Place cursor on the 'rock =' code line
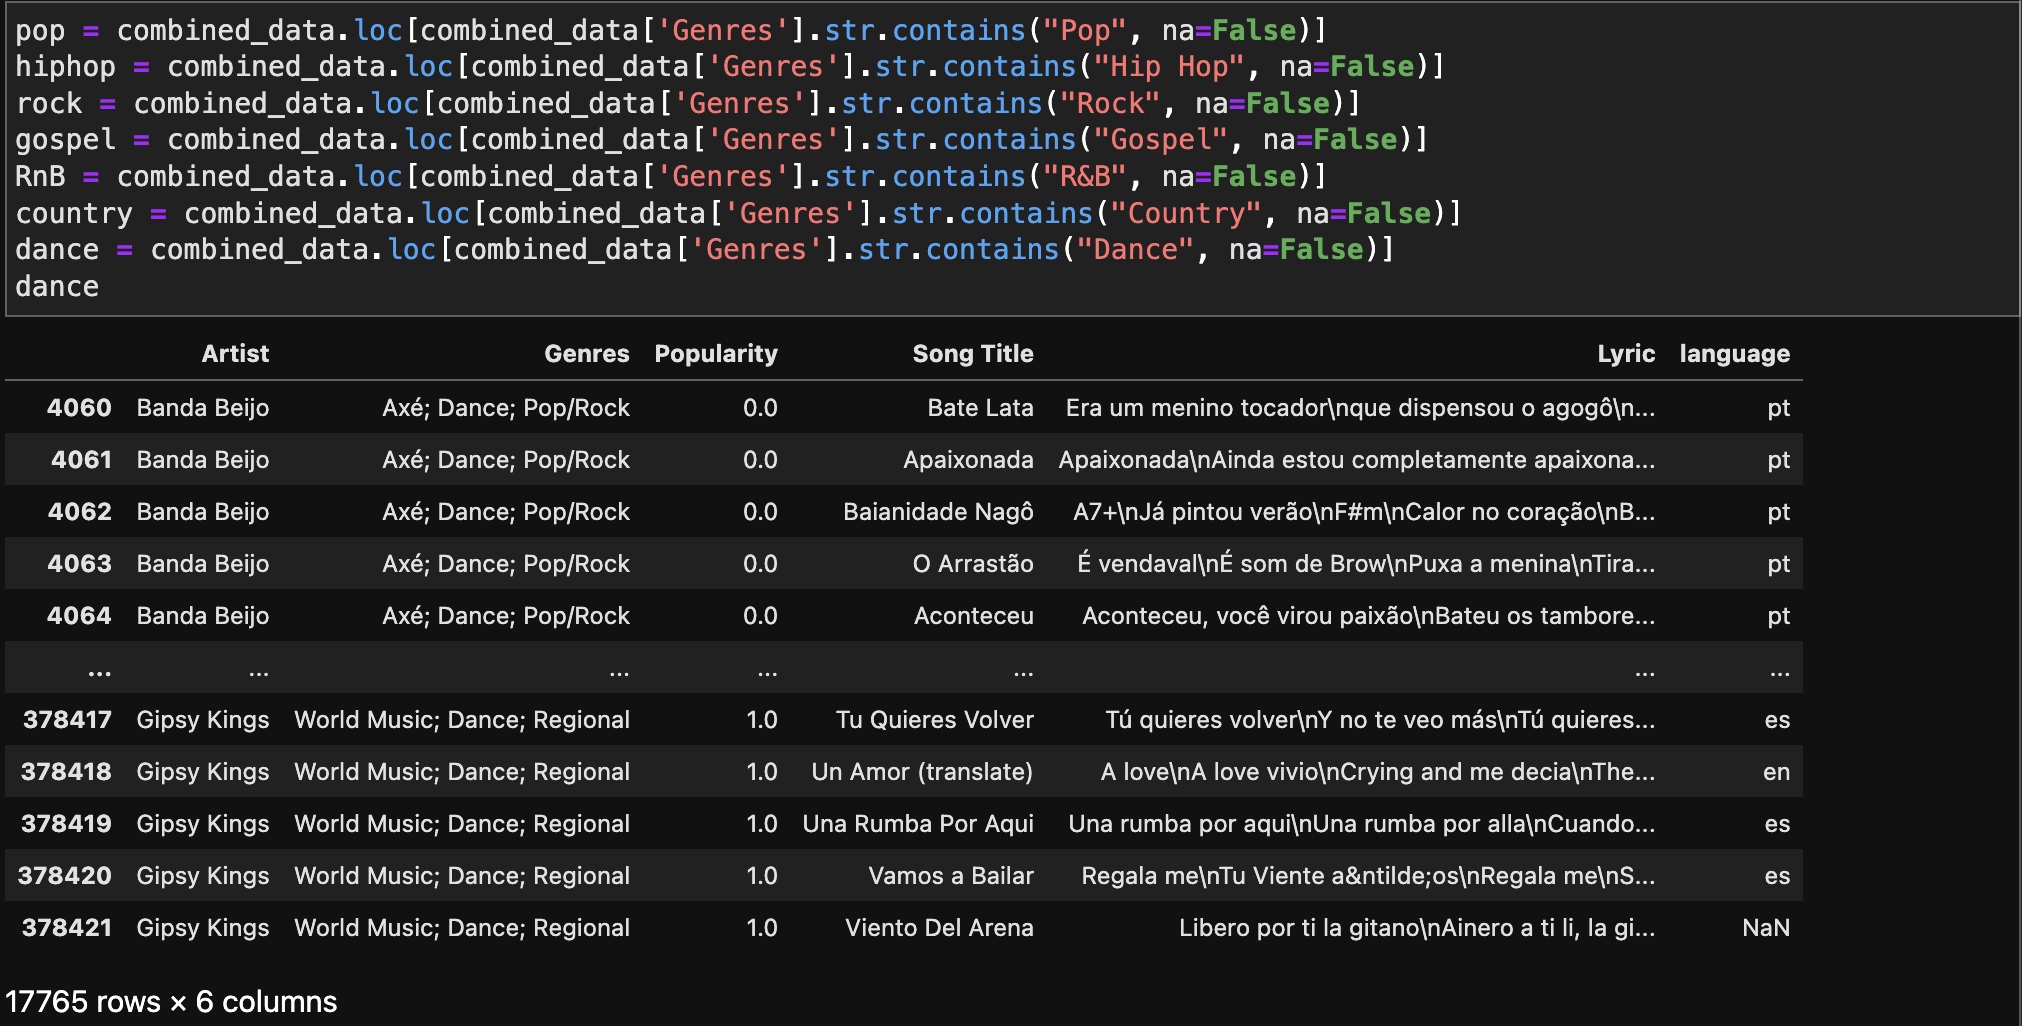 688,104
